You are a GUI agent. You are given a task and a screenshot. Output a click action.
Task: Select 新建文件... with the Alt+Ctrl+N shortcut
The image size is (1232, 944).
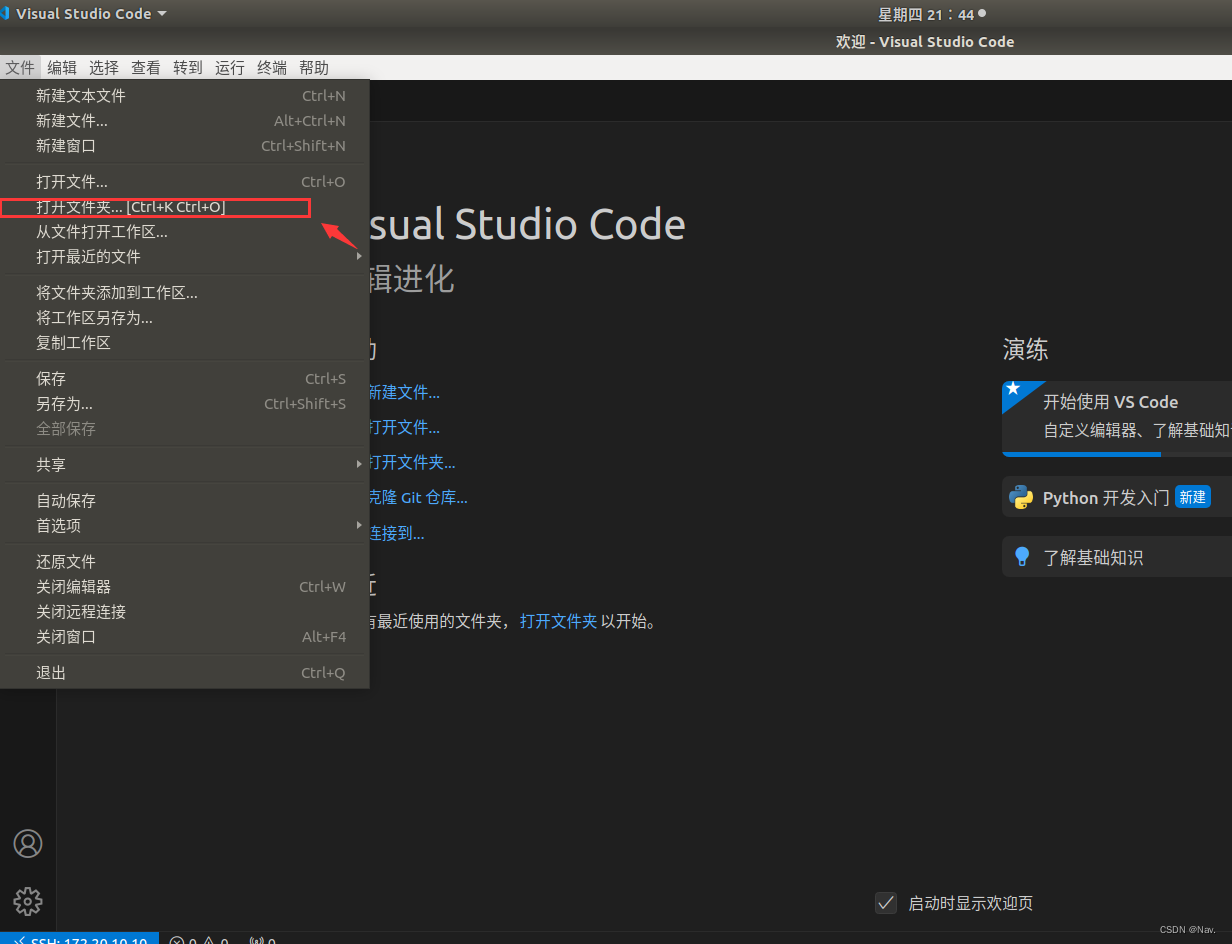[x=185, y=121]
